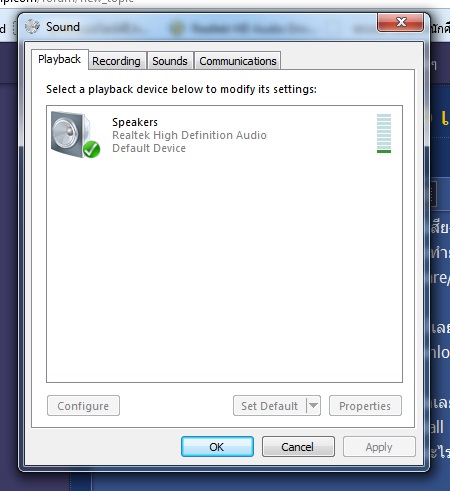This screenshot has width=450, height=491.
Task: Click the Default Device status line
Action: 149,148
